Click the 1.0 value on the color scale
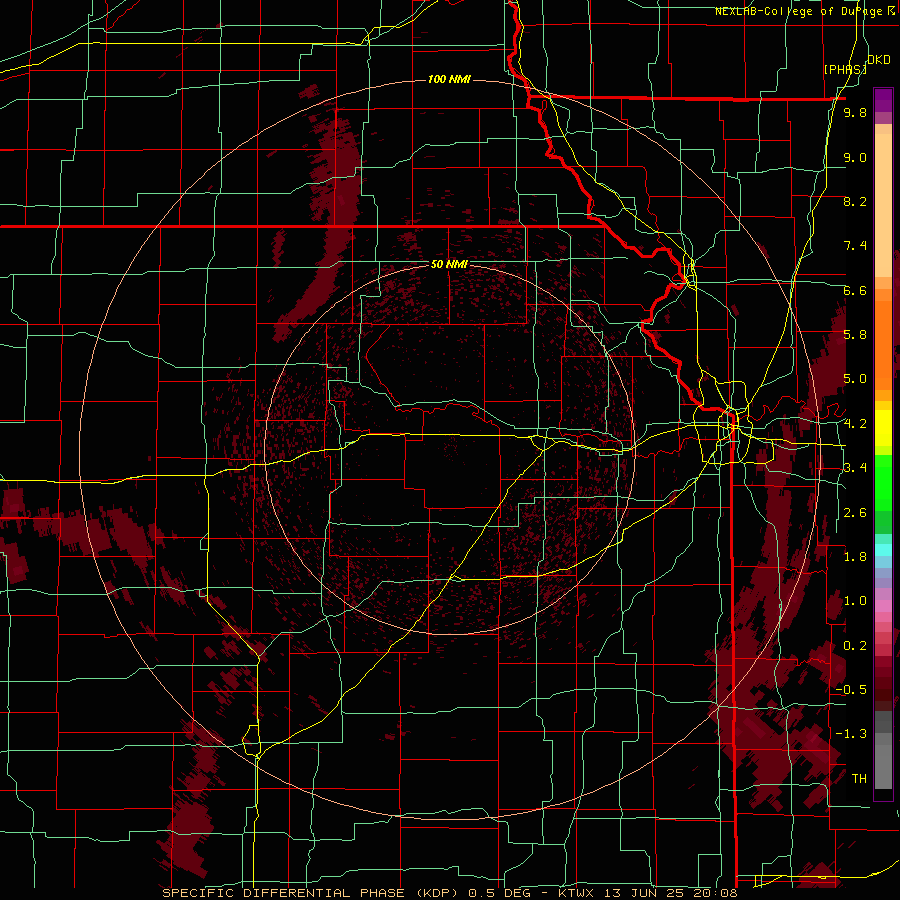900x900 pixels. pyautogui.click(x=855, y=601)
